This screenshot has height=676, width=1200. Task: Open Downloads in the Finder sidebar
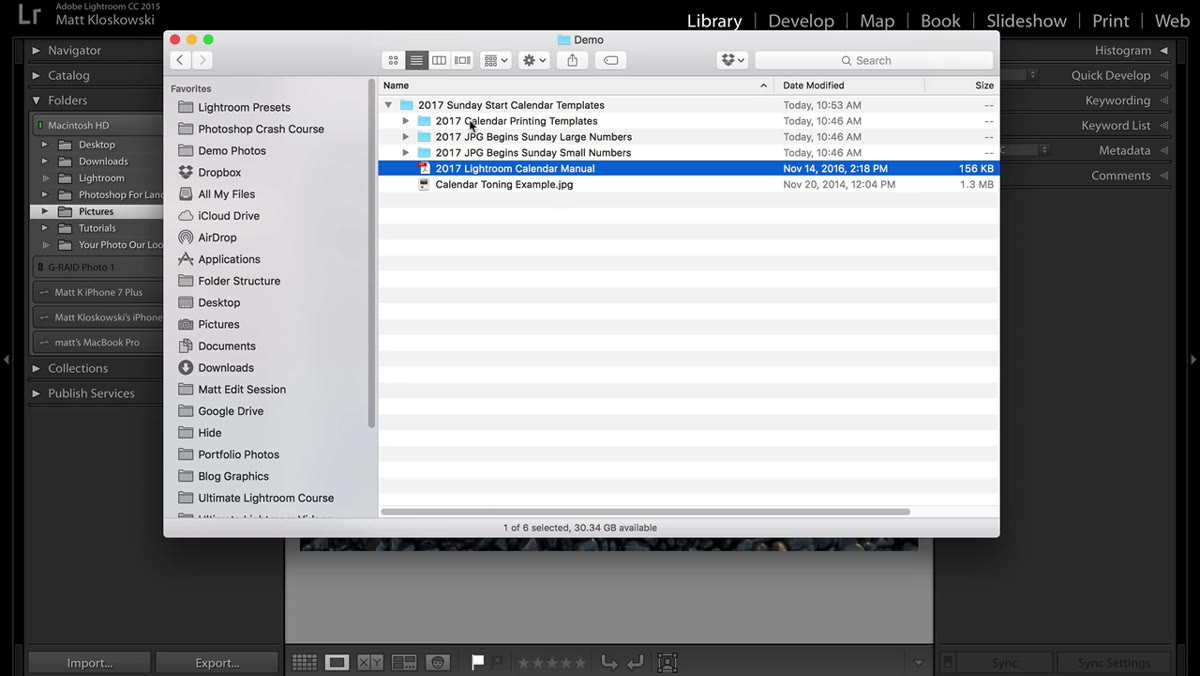[x=225, y=368]
